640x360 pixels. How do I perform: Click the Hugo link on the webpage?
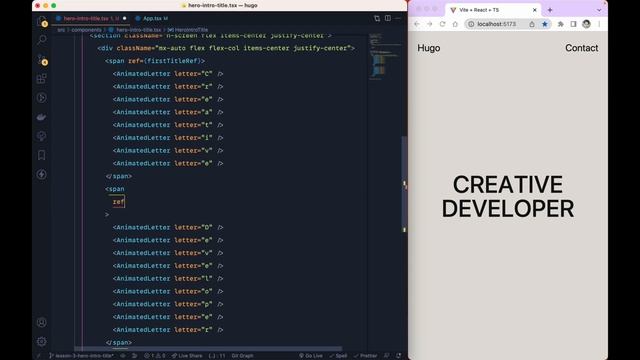[429, 48]
